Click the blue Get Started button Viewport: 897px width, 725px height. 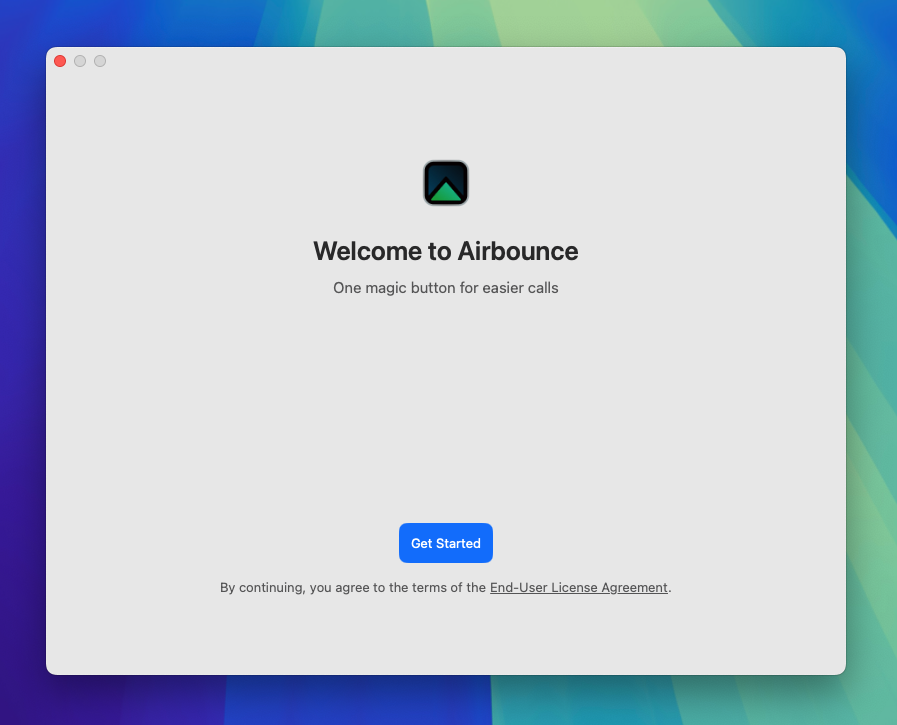445,543
